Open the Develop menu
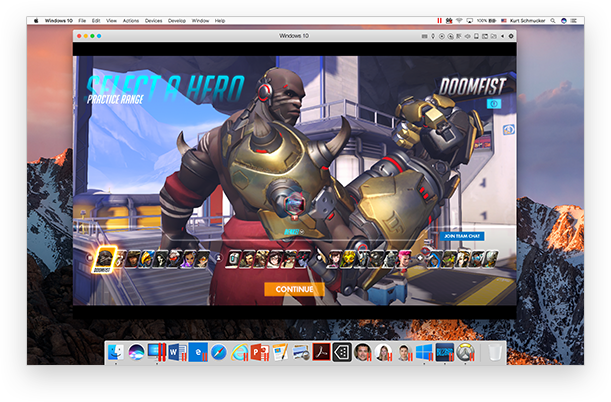The height and width of the screenshot is (402, 611). point(177,21)
